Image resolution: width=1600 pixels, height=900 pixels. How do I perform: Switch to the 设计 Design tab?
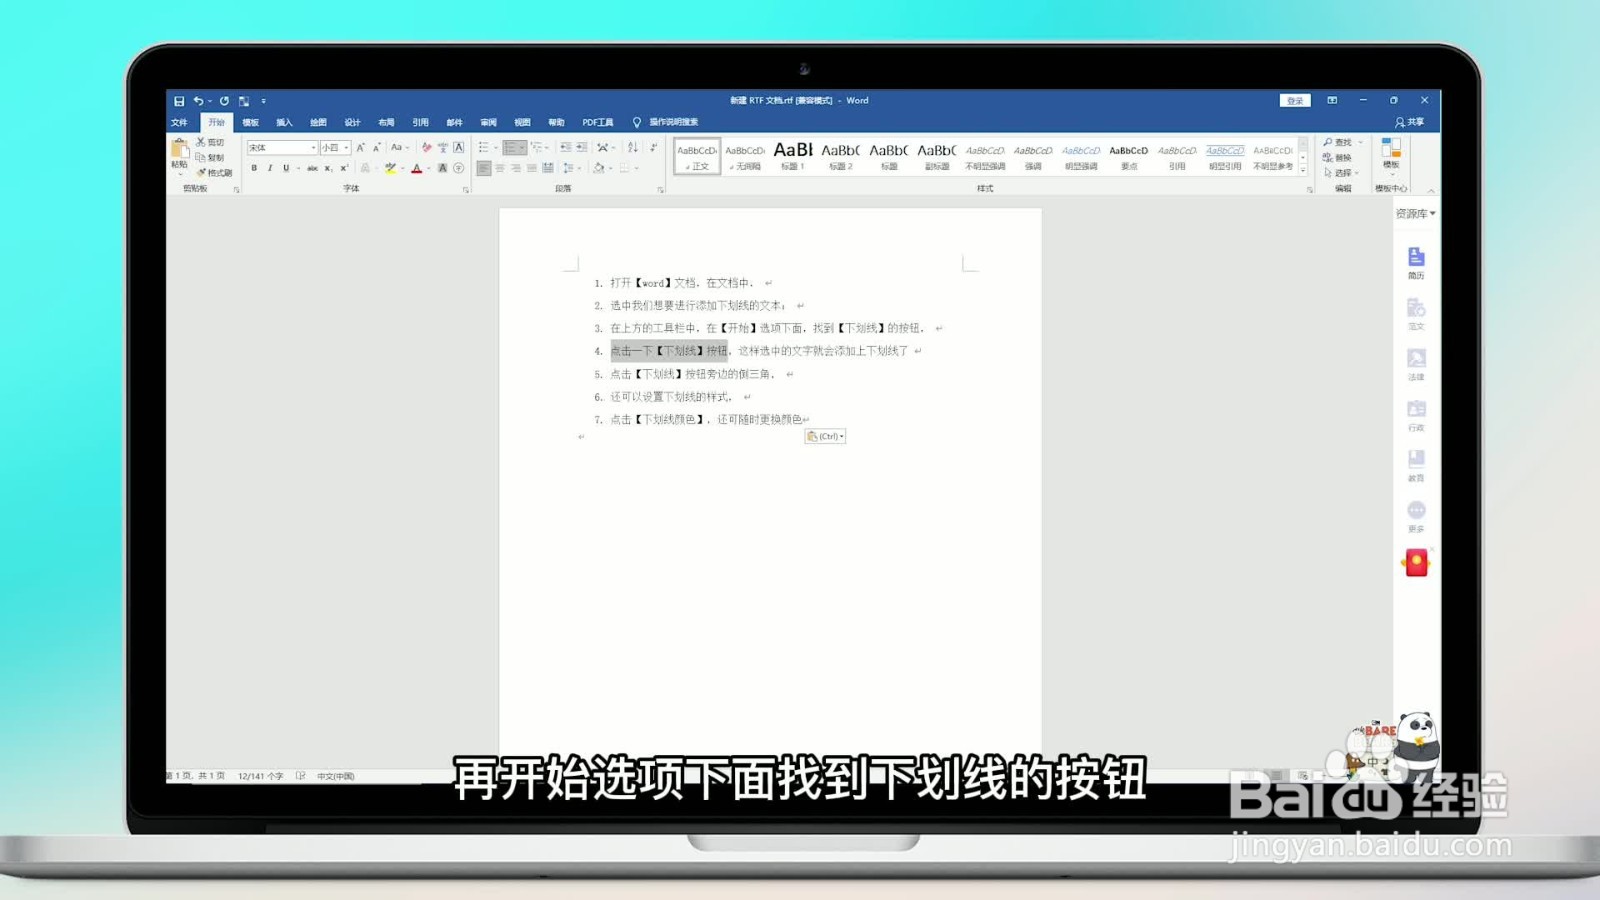click(352, 122)
